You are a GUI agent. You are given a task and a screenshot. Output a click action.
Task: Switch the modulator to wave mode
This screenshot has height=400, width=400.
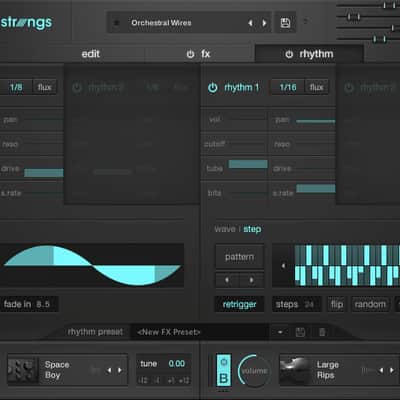225,229
